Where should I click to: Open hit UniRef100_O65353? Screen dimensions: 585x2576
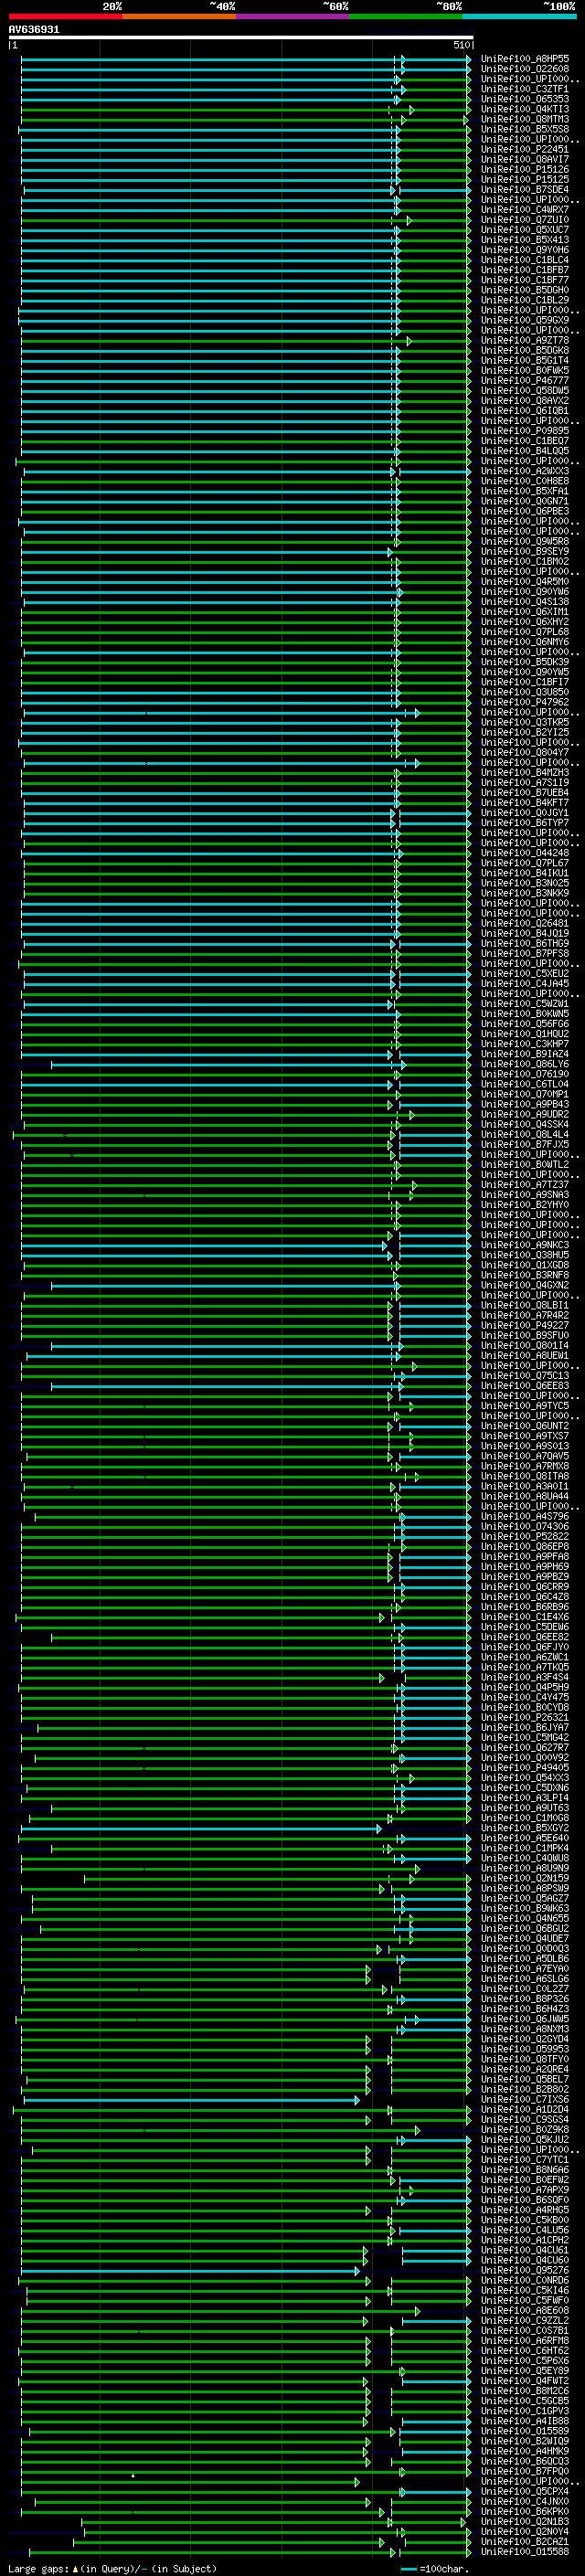point(525,99)
